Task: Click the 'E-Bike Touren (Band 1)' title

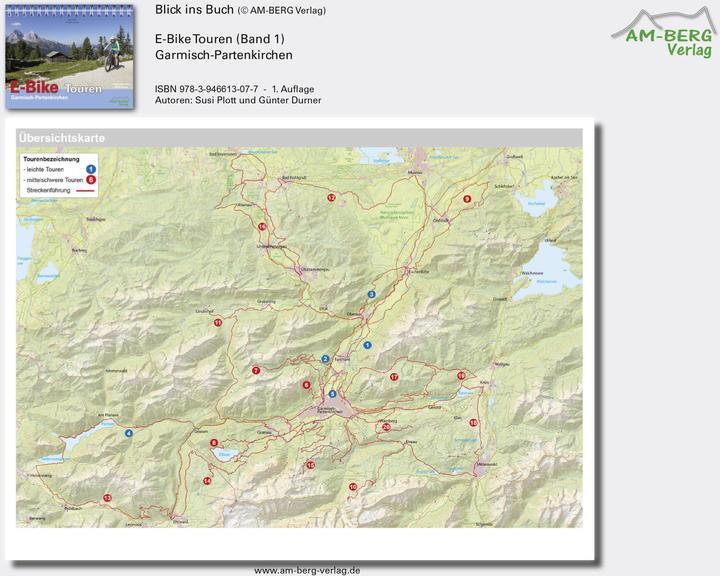Action: pos(220,39)
